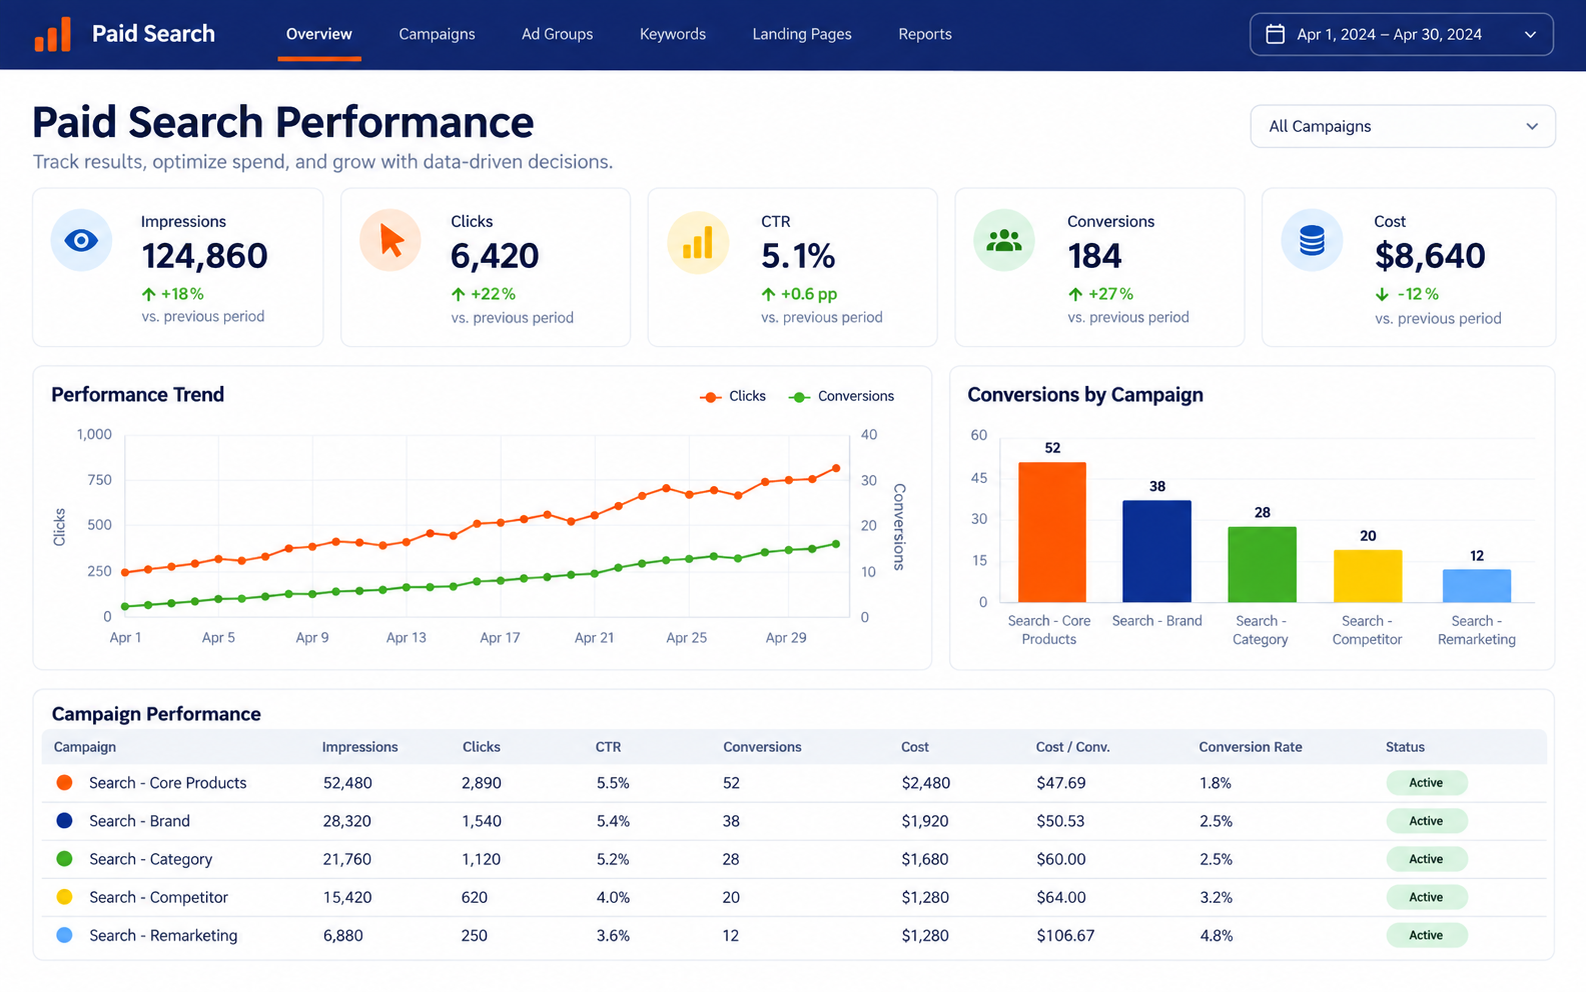Click the bar chart icon on CTR card

697,241
